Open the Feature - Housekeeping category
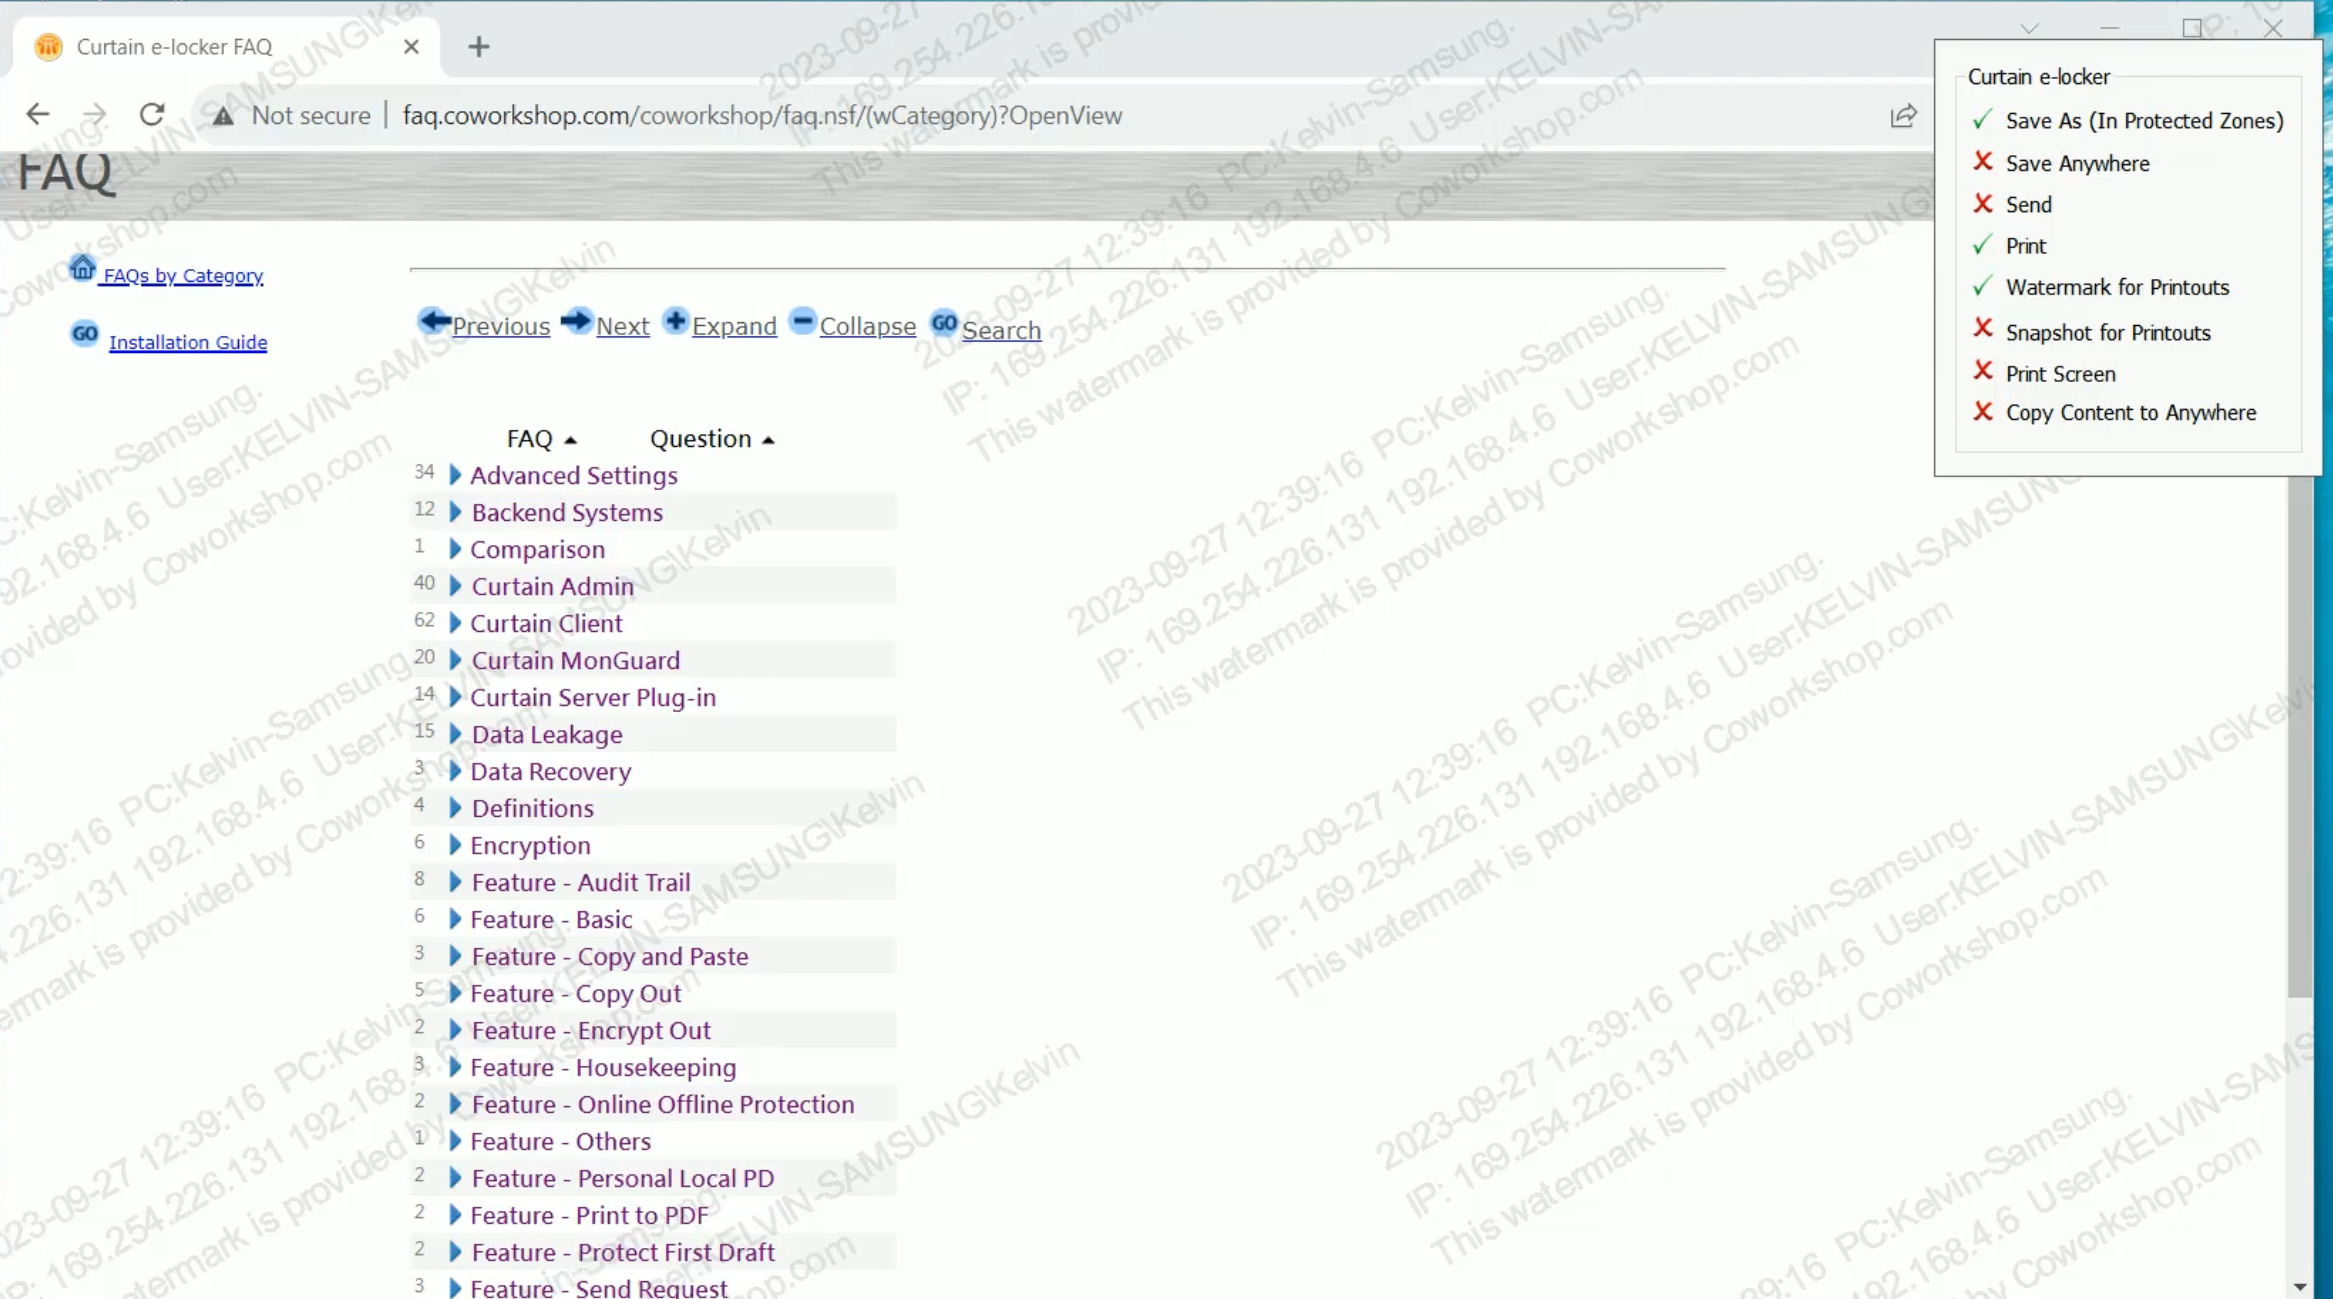 [603, 1067]
